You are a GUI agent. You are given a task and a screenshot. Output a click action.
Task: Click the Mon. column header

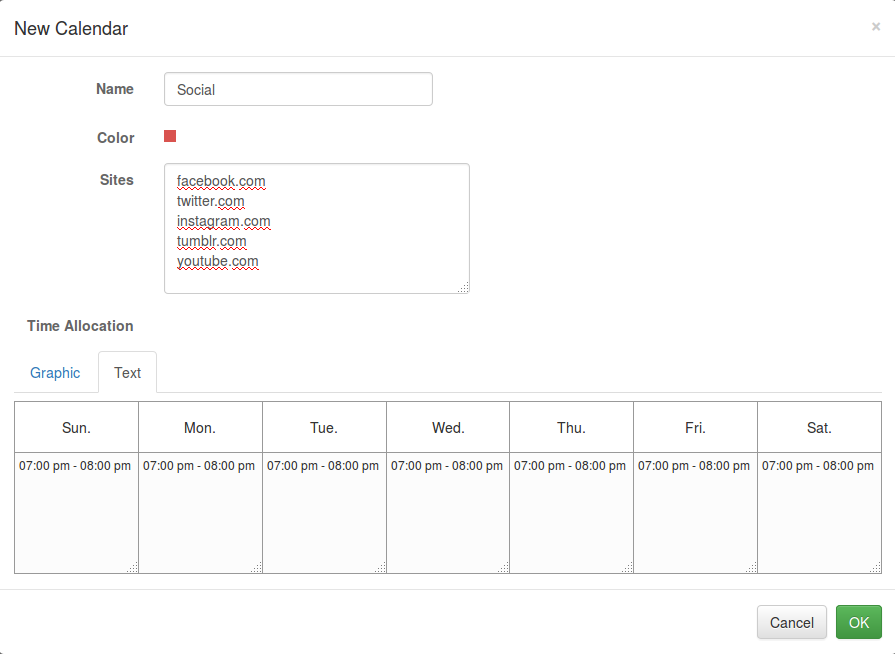(x=200, y=428)
